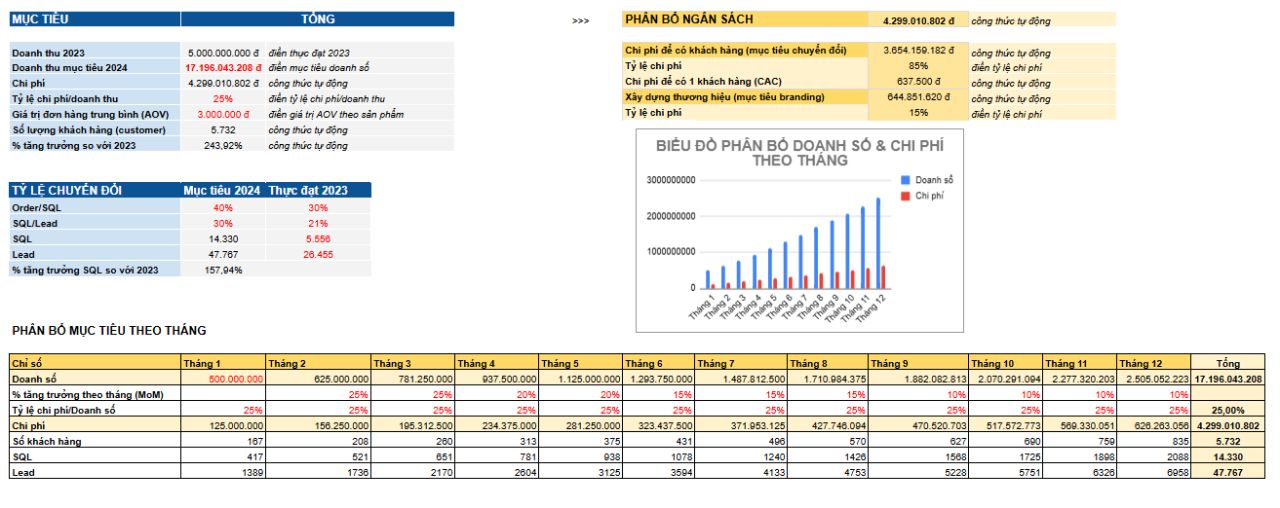This screenshot has height=508, width=1280.
Task: Click the MỤC TIÊU header cell
Action: point(95,19)
